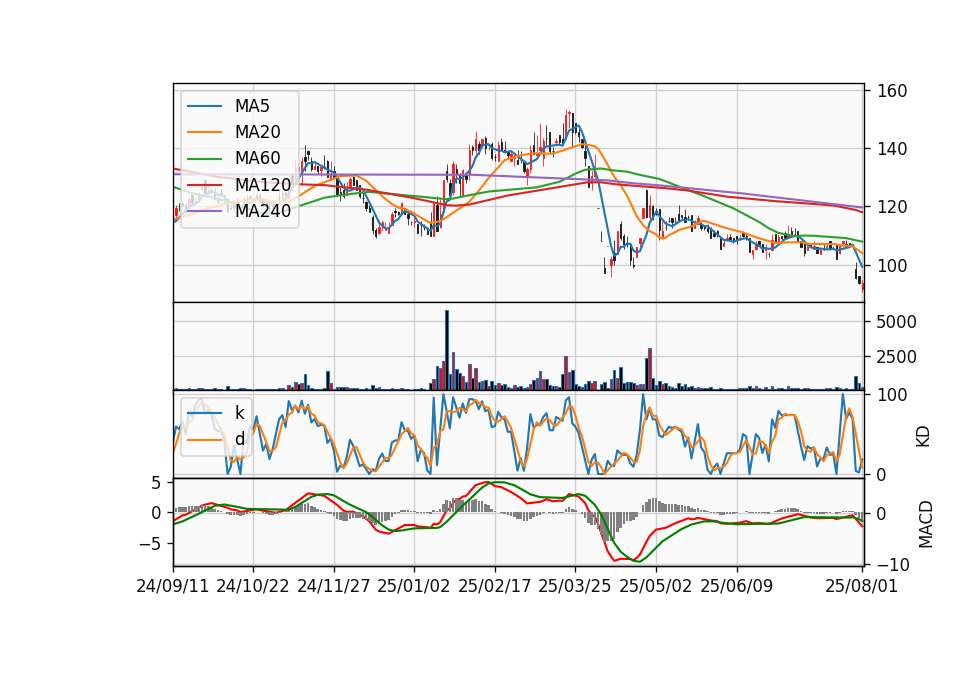Click the green MA60 legend line

[x=204, y=159]
